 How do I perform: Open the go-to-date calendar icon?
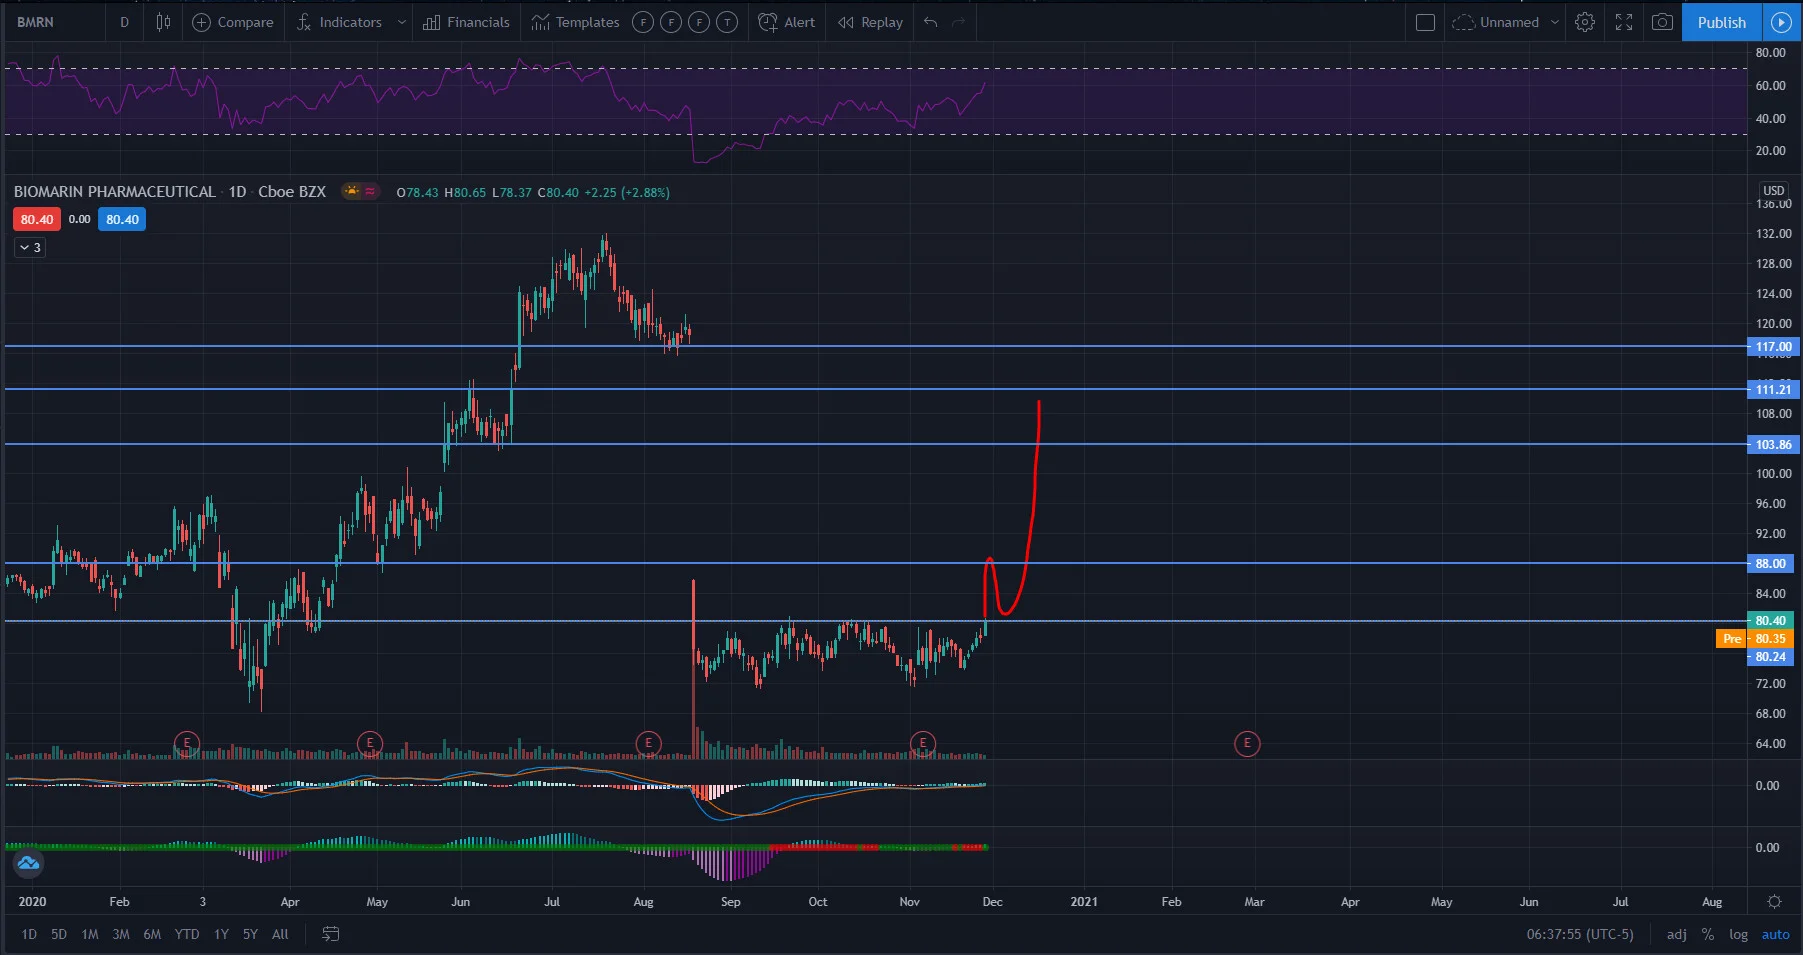pyautogui.click(x=331, y=934)
